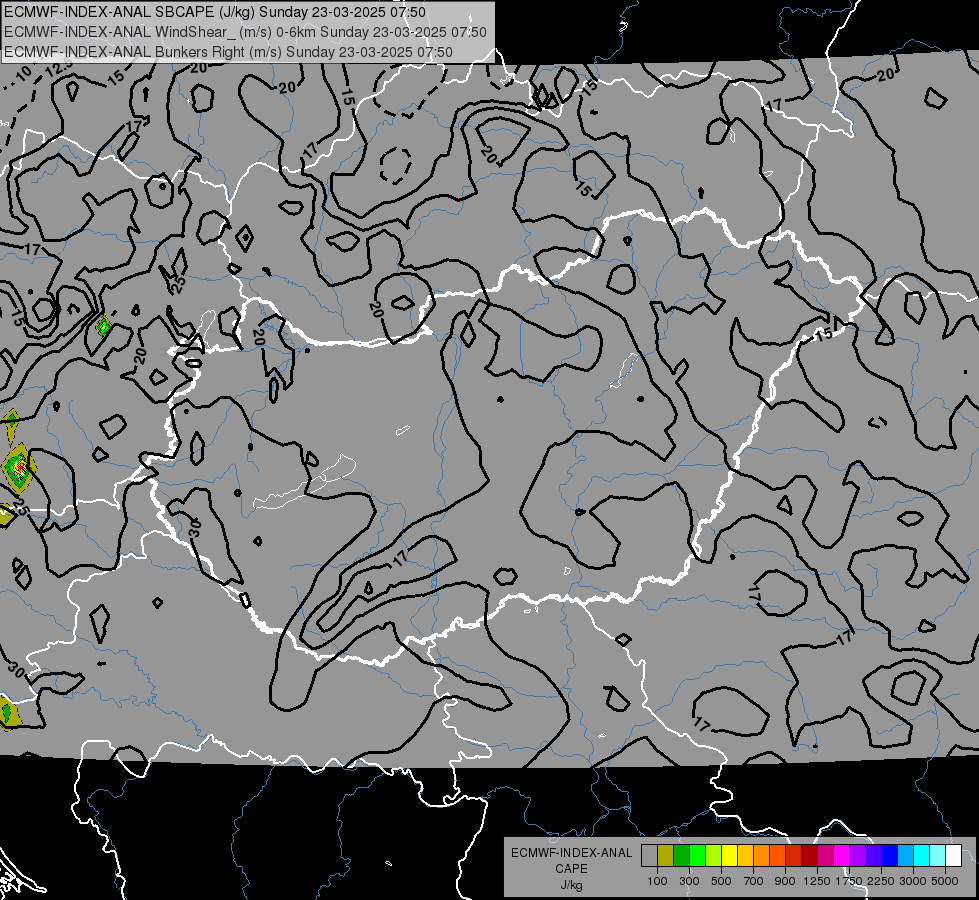979x900 pixels.
Task: Click the CAPE label in the legend
Action: pos(571,868)
